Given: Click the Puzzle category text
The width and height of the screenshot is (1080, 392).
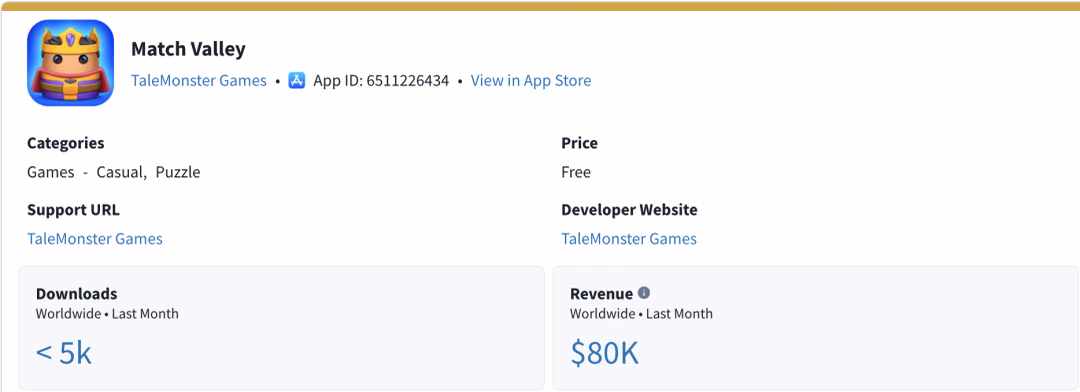Looking at the screenshot, I should click(x=178, y=172).
